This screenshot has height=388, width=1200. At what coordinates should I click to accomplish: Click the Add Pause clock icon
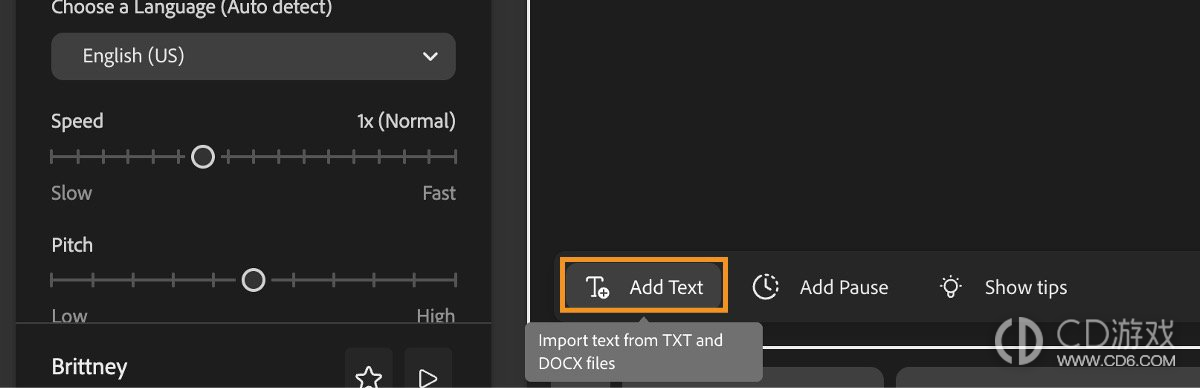tap(766, 287)
